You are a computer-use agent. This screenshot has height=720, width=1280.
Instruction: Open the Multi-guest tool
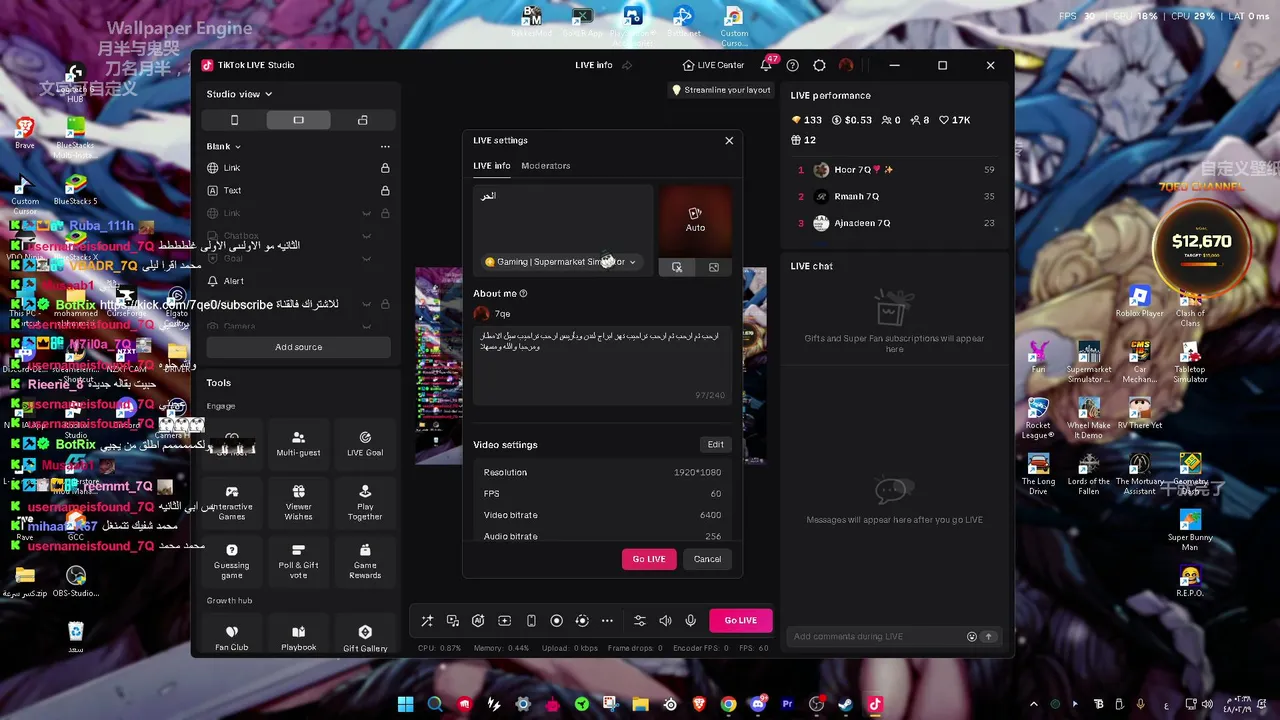pos(298,443)
